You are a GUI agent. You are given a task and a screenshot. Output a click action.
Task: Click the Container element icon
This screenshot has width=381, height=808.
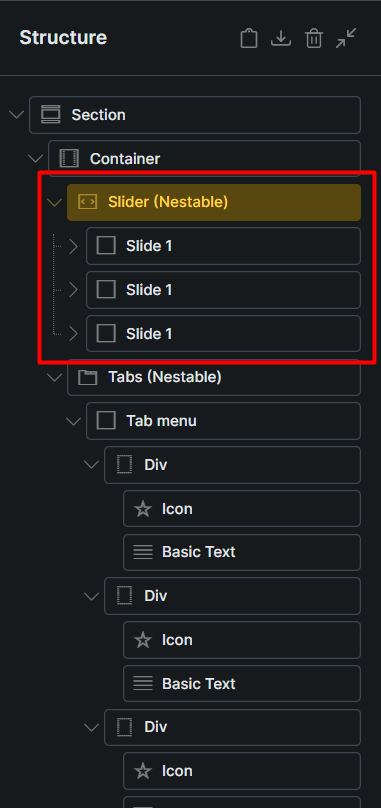click(69, 159)
